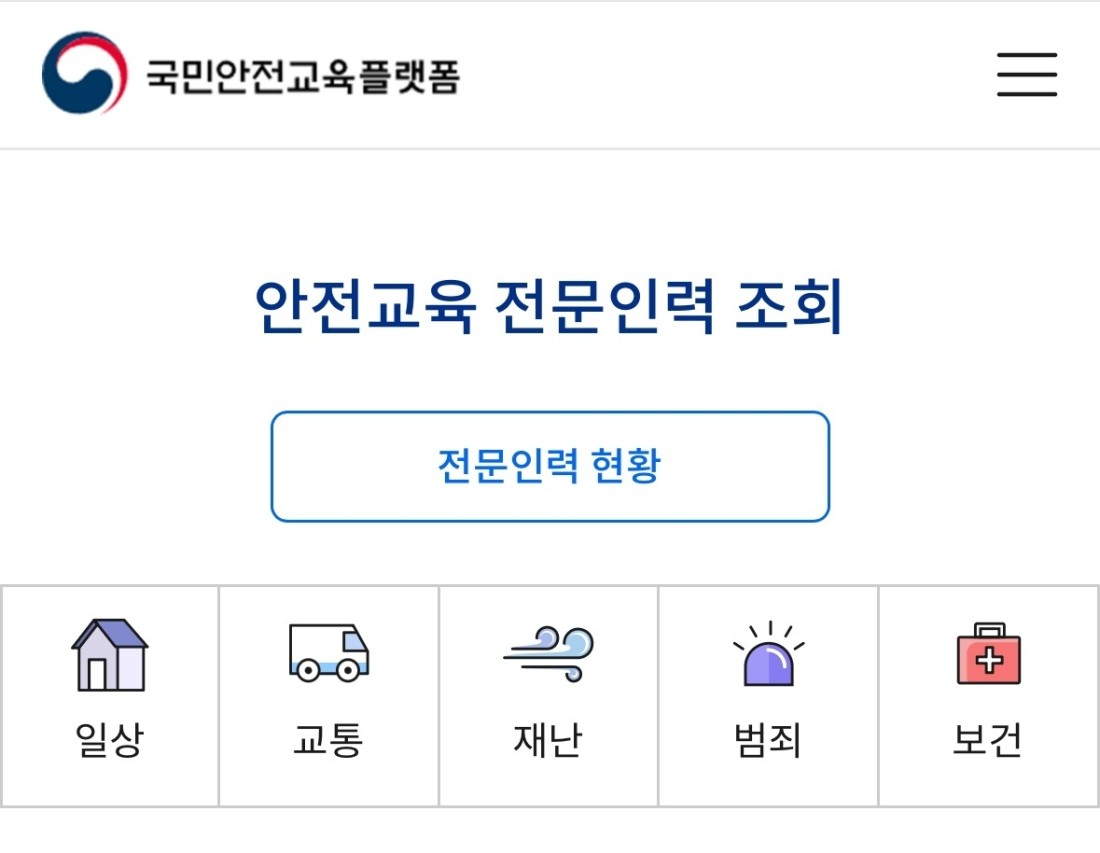Tap the 보건 text label
Image resolution: width=1100 pixels, height=853 pixels.
(987, 739)
